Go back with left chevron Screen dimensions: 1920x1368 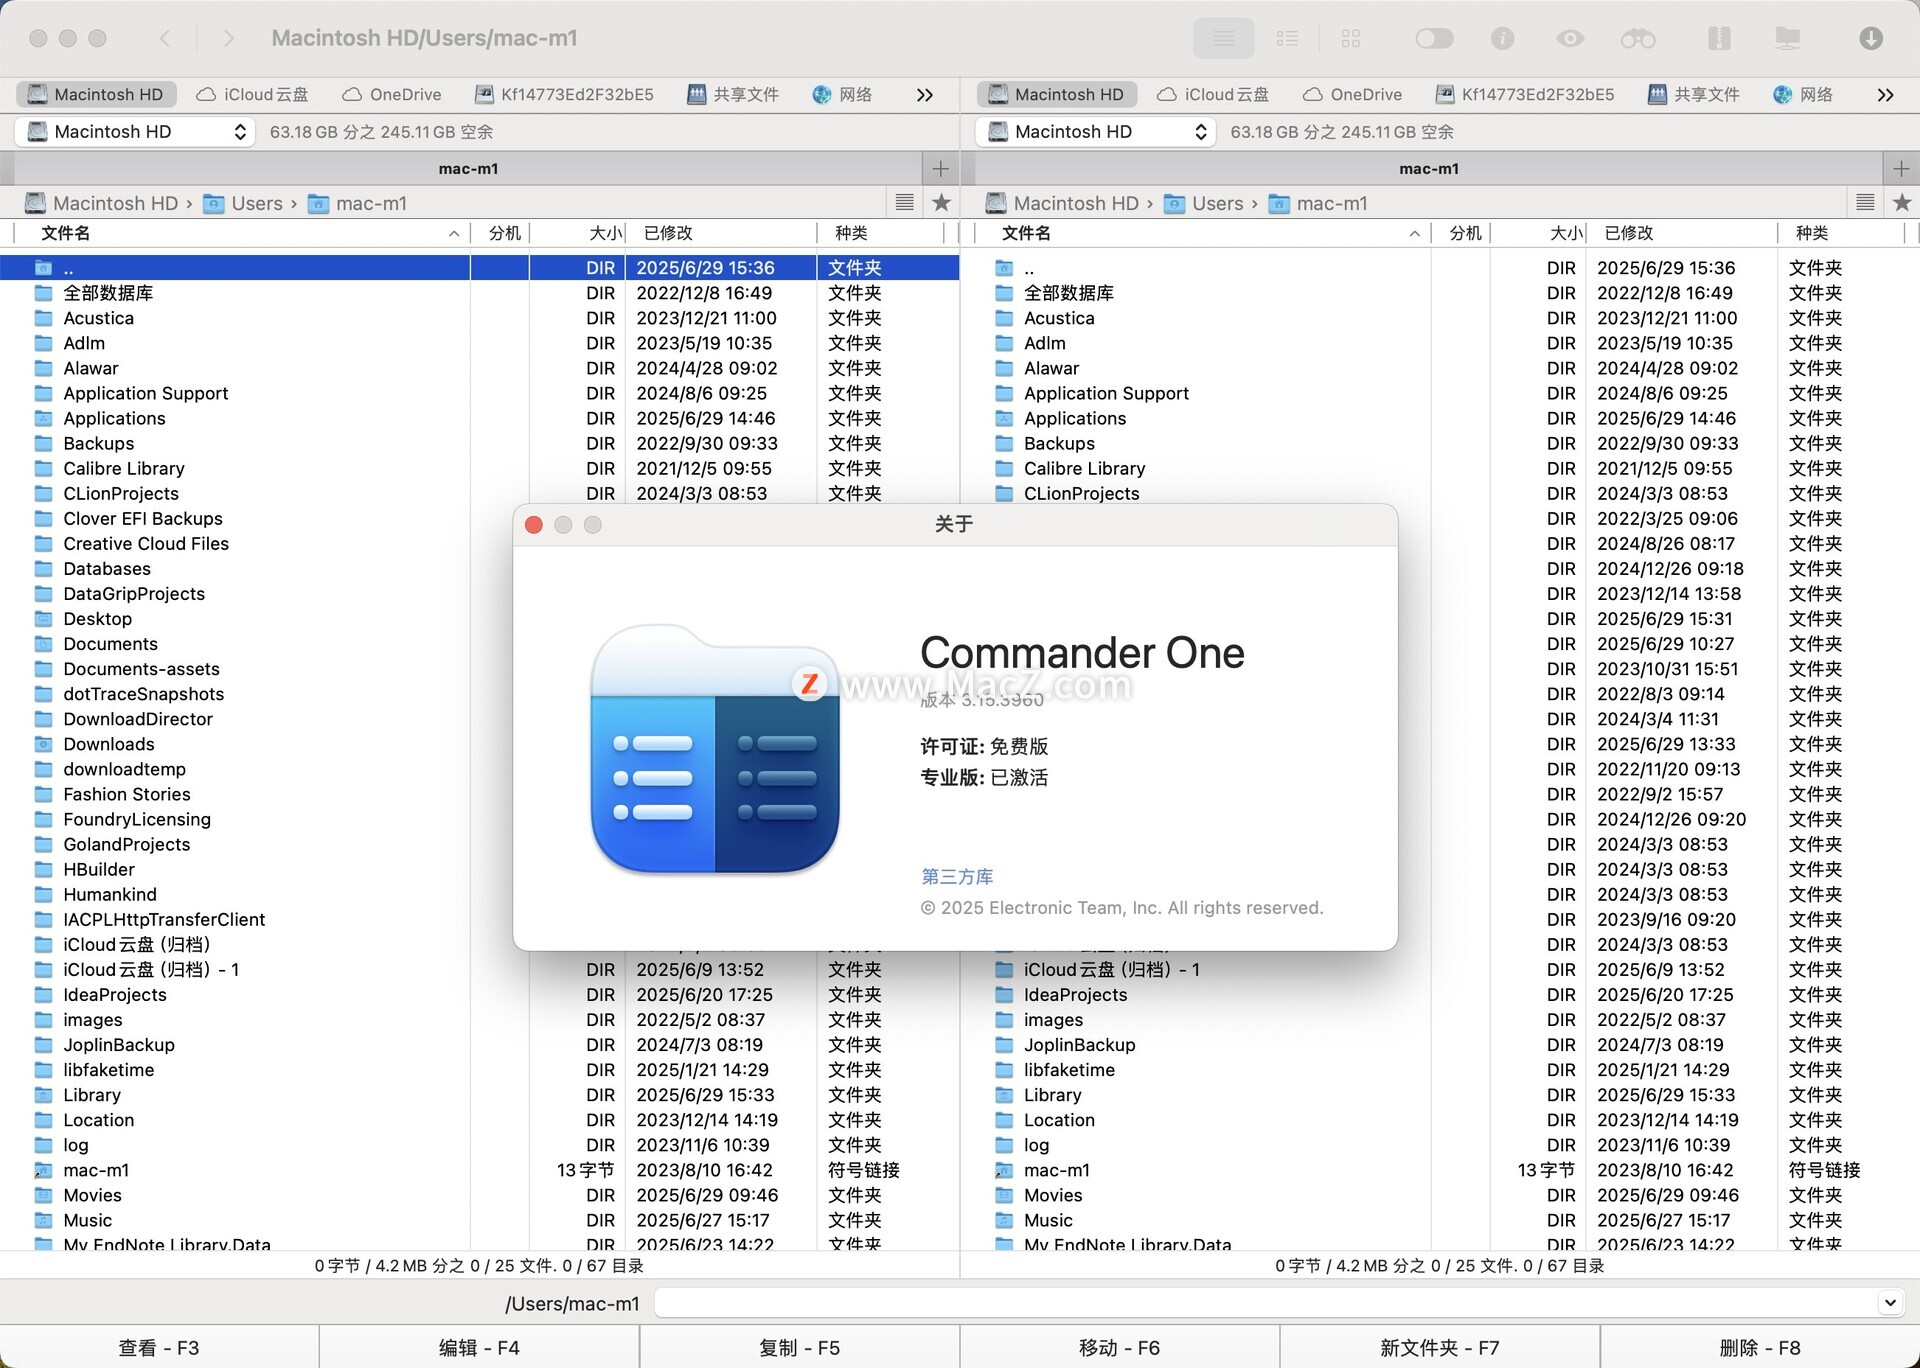[x=165, y=38]
